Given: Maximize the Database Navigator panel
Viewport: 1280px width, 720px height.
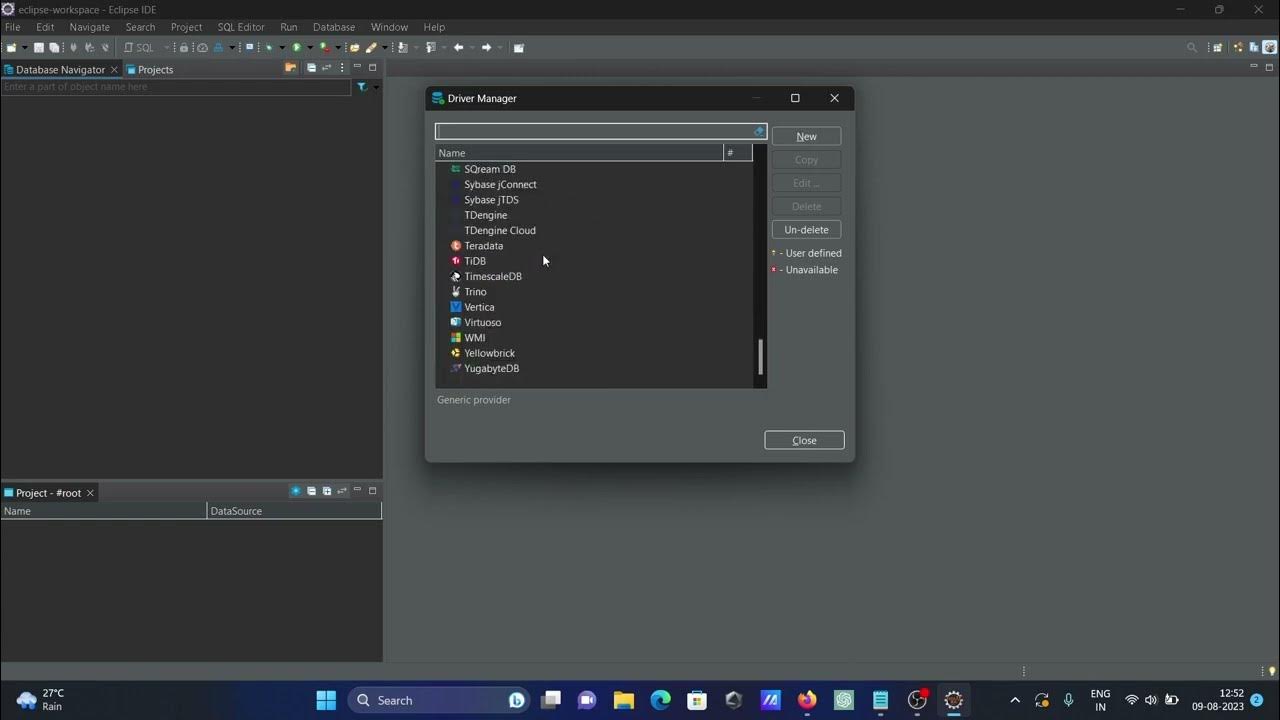Looking at the screenshot, I should coord(373,68).
